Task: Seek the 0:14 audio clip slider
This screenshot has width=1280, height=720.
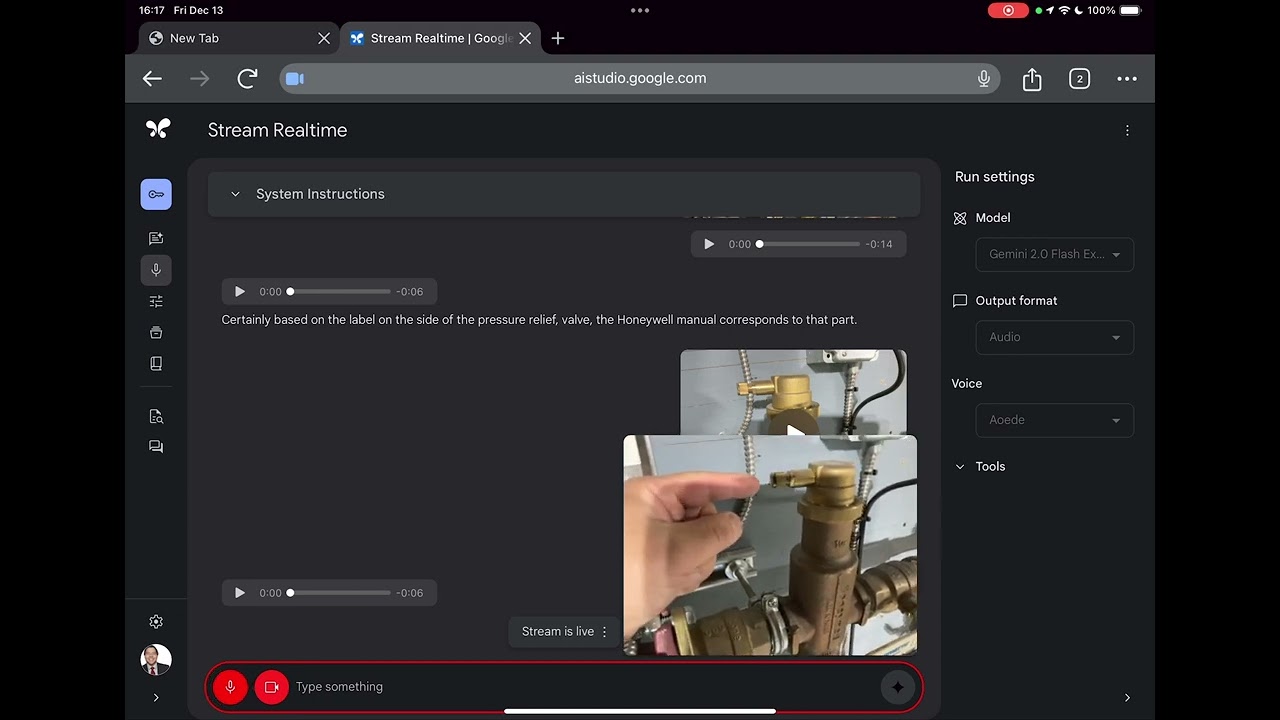Action: coord(809,244)
